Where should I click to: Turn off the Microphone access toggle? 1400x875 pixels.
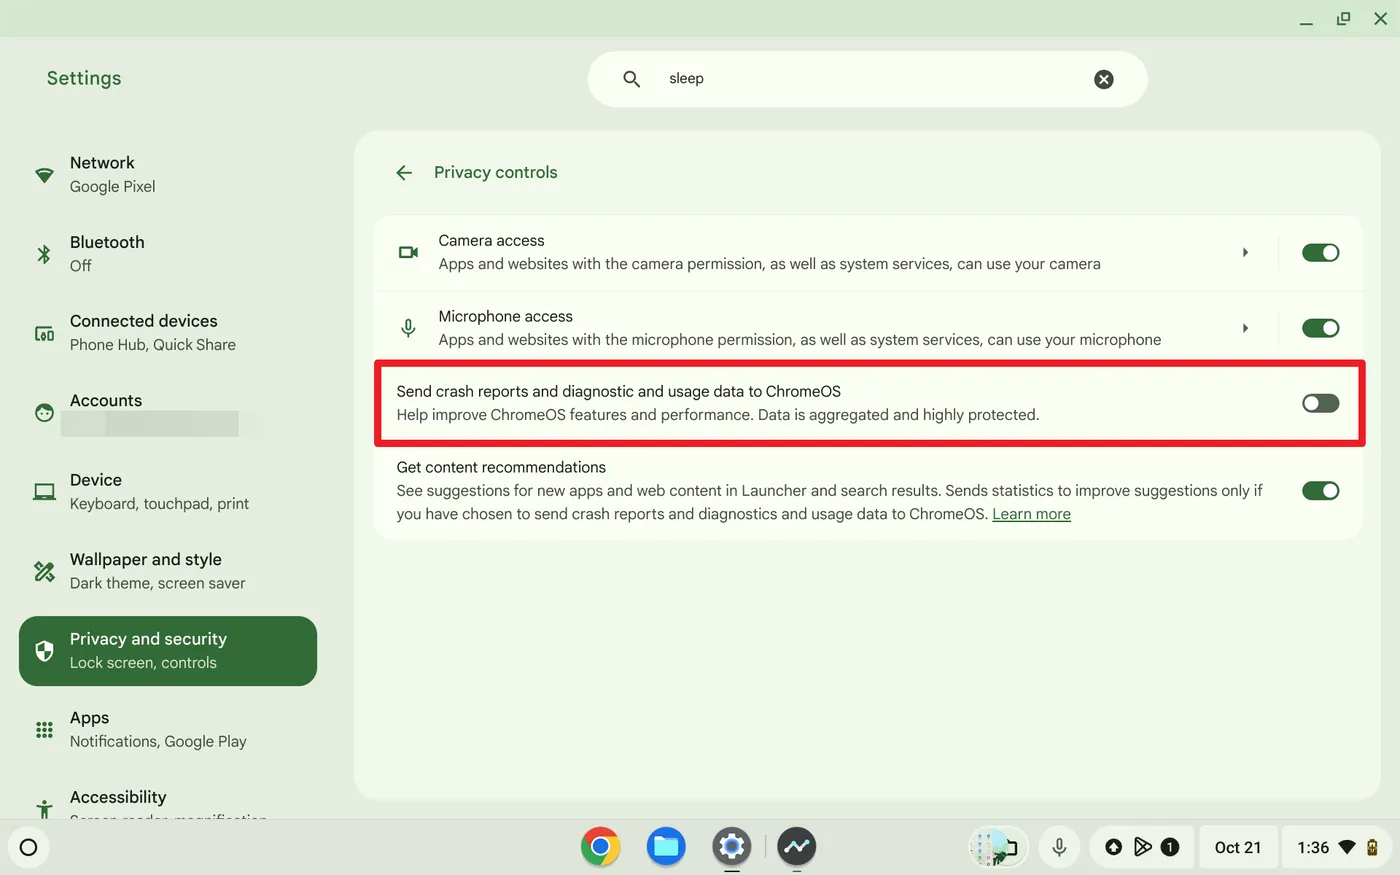coord(1320,328)
